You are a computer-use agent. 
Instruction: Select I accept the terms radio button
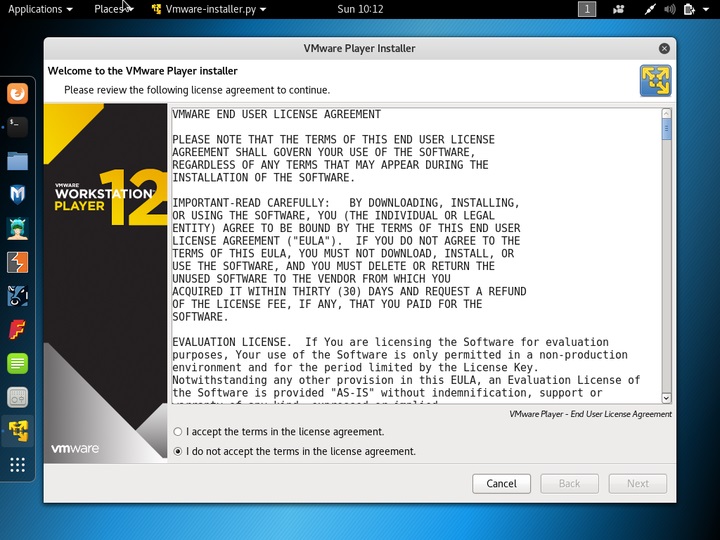178,432
